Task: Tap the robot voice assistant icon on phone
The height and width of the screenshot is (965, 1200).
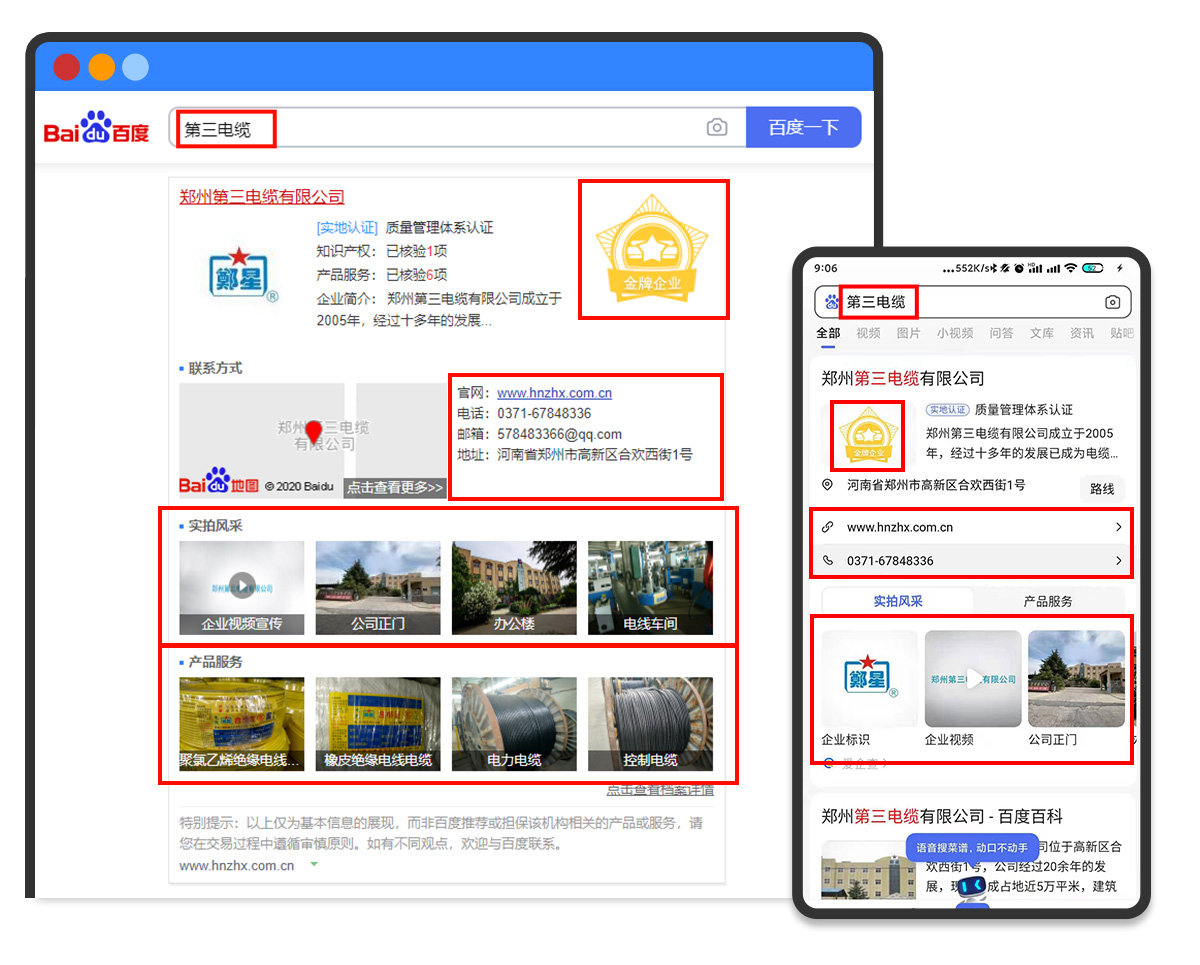Action: [x=971, y=887]
